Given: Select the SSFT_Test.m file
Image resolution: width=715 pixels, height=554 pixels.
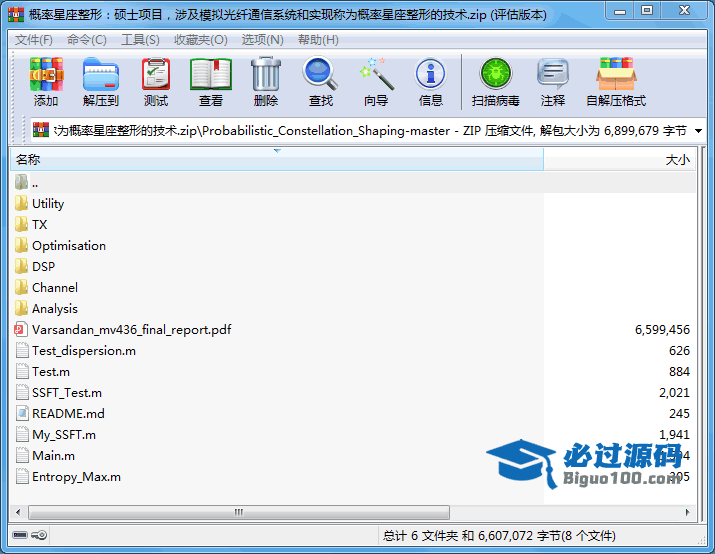Looking at the screenshot, I should pos(67,393).
